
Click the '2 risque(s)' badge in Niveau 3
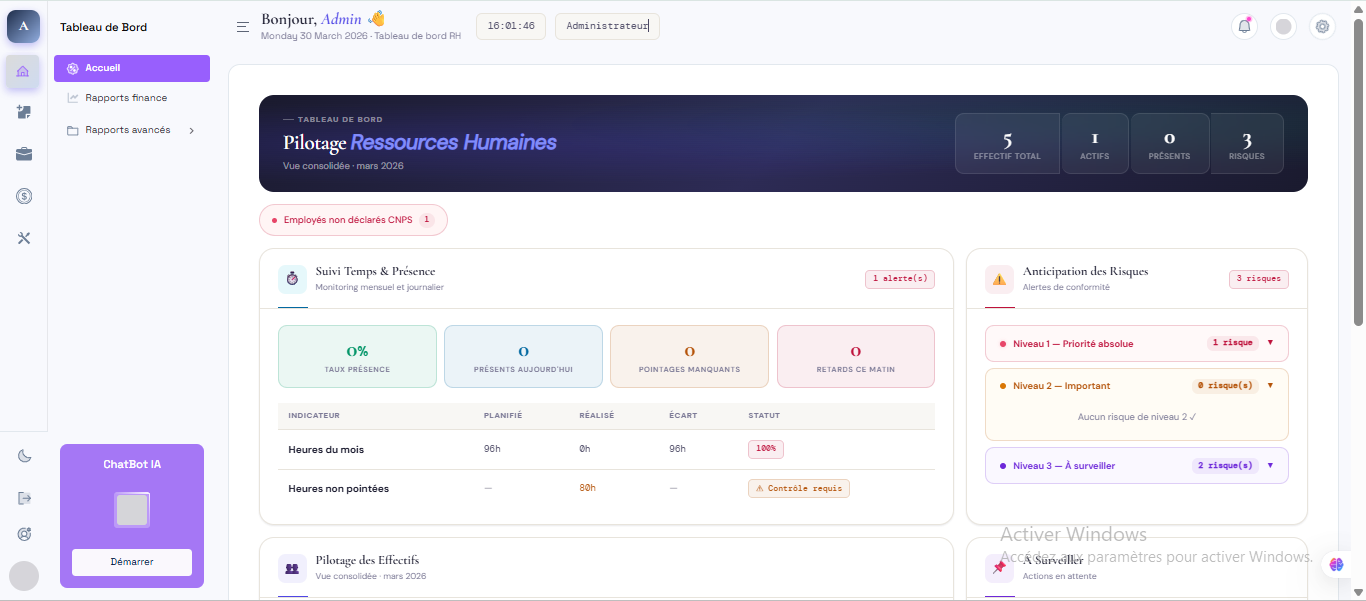point(1225,466)
